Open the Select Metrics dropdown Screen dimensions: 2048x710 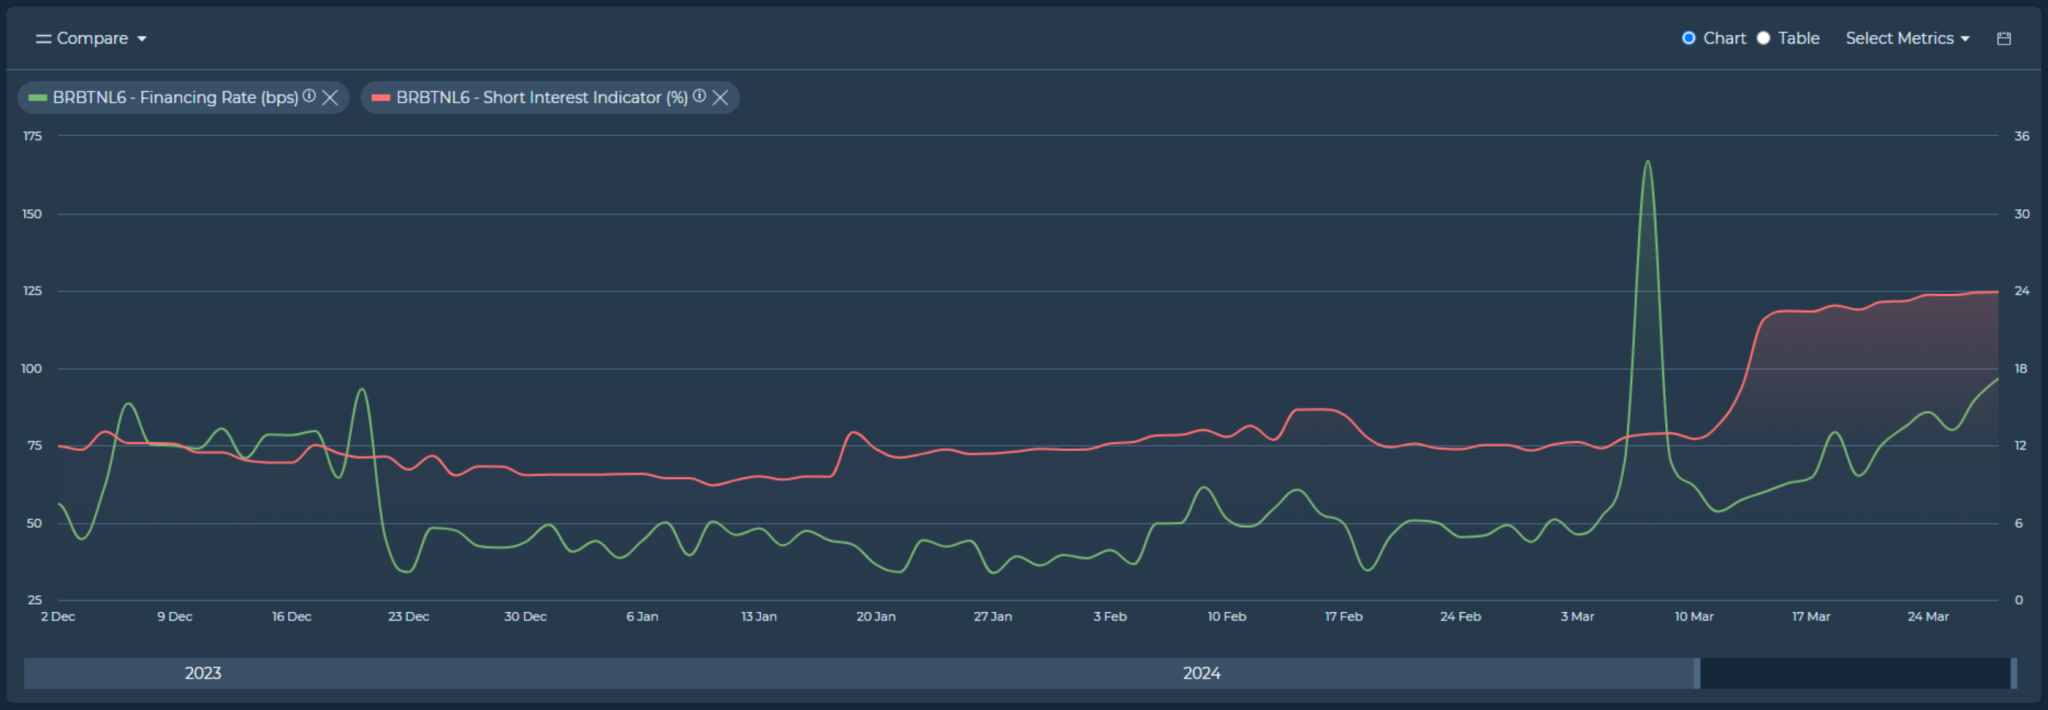pos(1907,38)
